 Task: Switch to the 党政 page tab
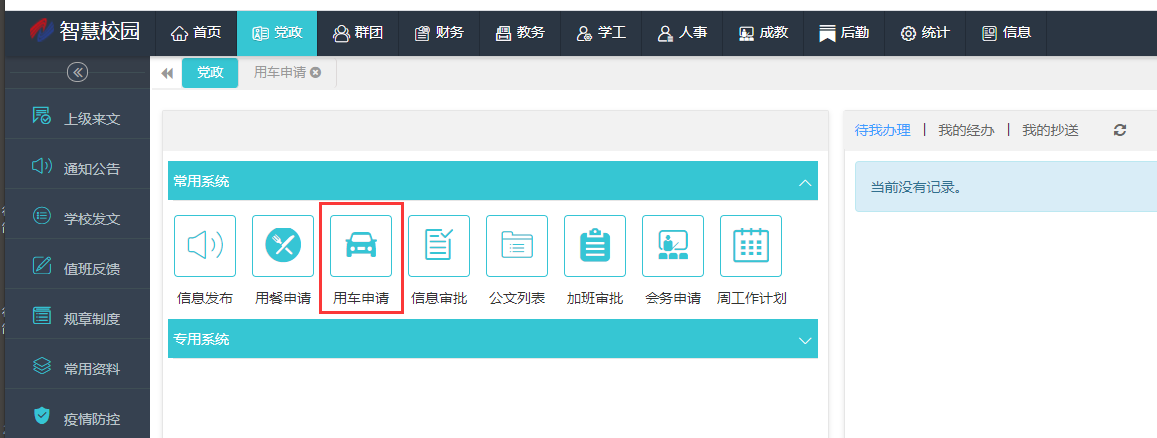[210, 73]
